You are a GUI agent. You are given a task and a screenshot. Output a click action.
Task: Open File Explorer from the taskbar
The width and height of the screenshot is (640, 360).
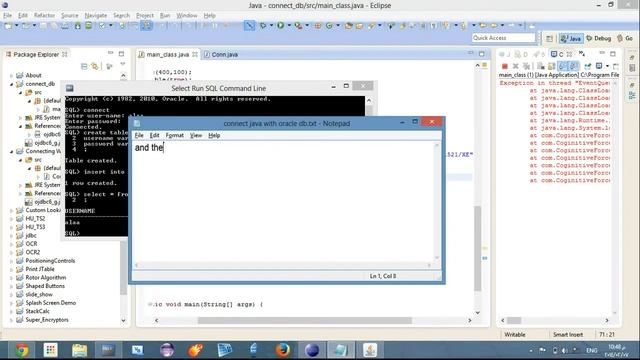coord(79,350)
